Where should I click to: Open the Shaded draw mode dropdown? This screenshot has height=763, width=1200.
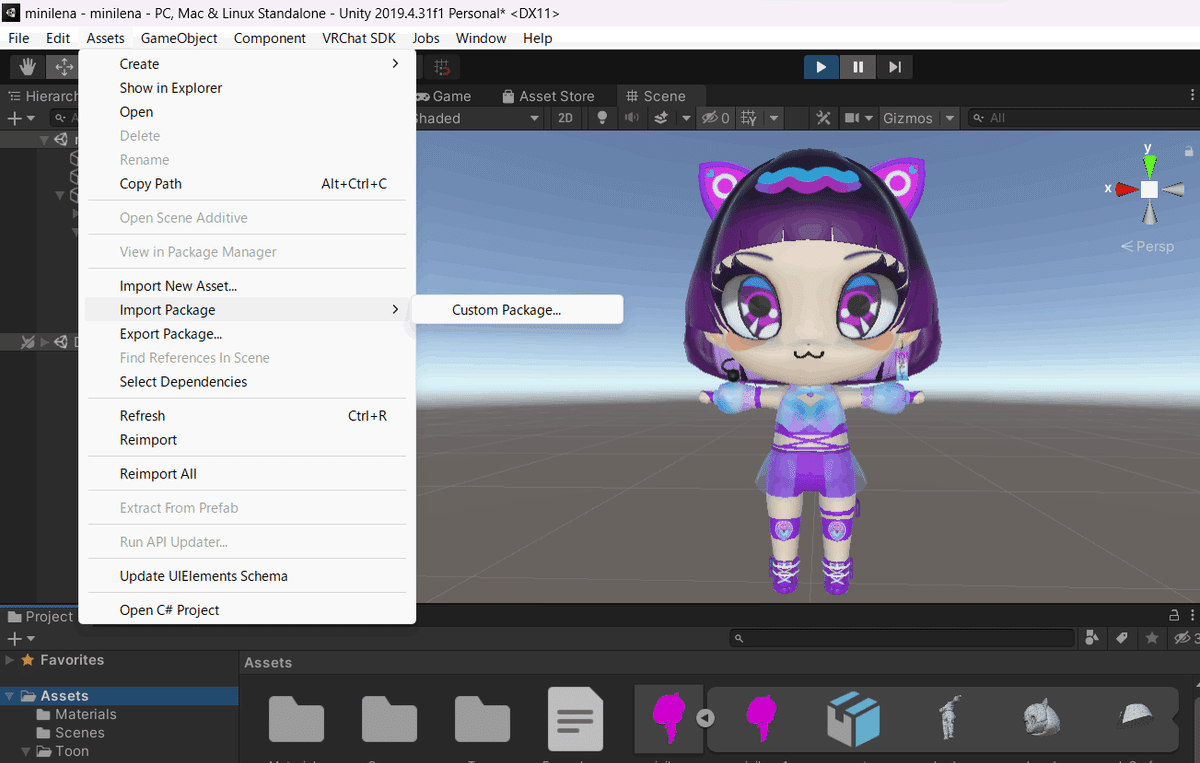478,118
